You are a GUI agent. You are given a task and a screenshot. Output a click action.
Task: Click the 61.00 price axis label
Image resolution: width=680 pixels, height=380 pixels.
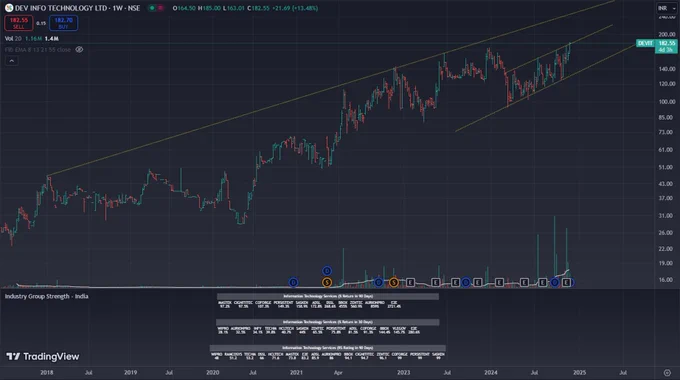click(x=667, y=150)
